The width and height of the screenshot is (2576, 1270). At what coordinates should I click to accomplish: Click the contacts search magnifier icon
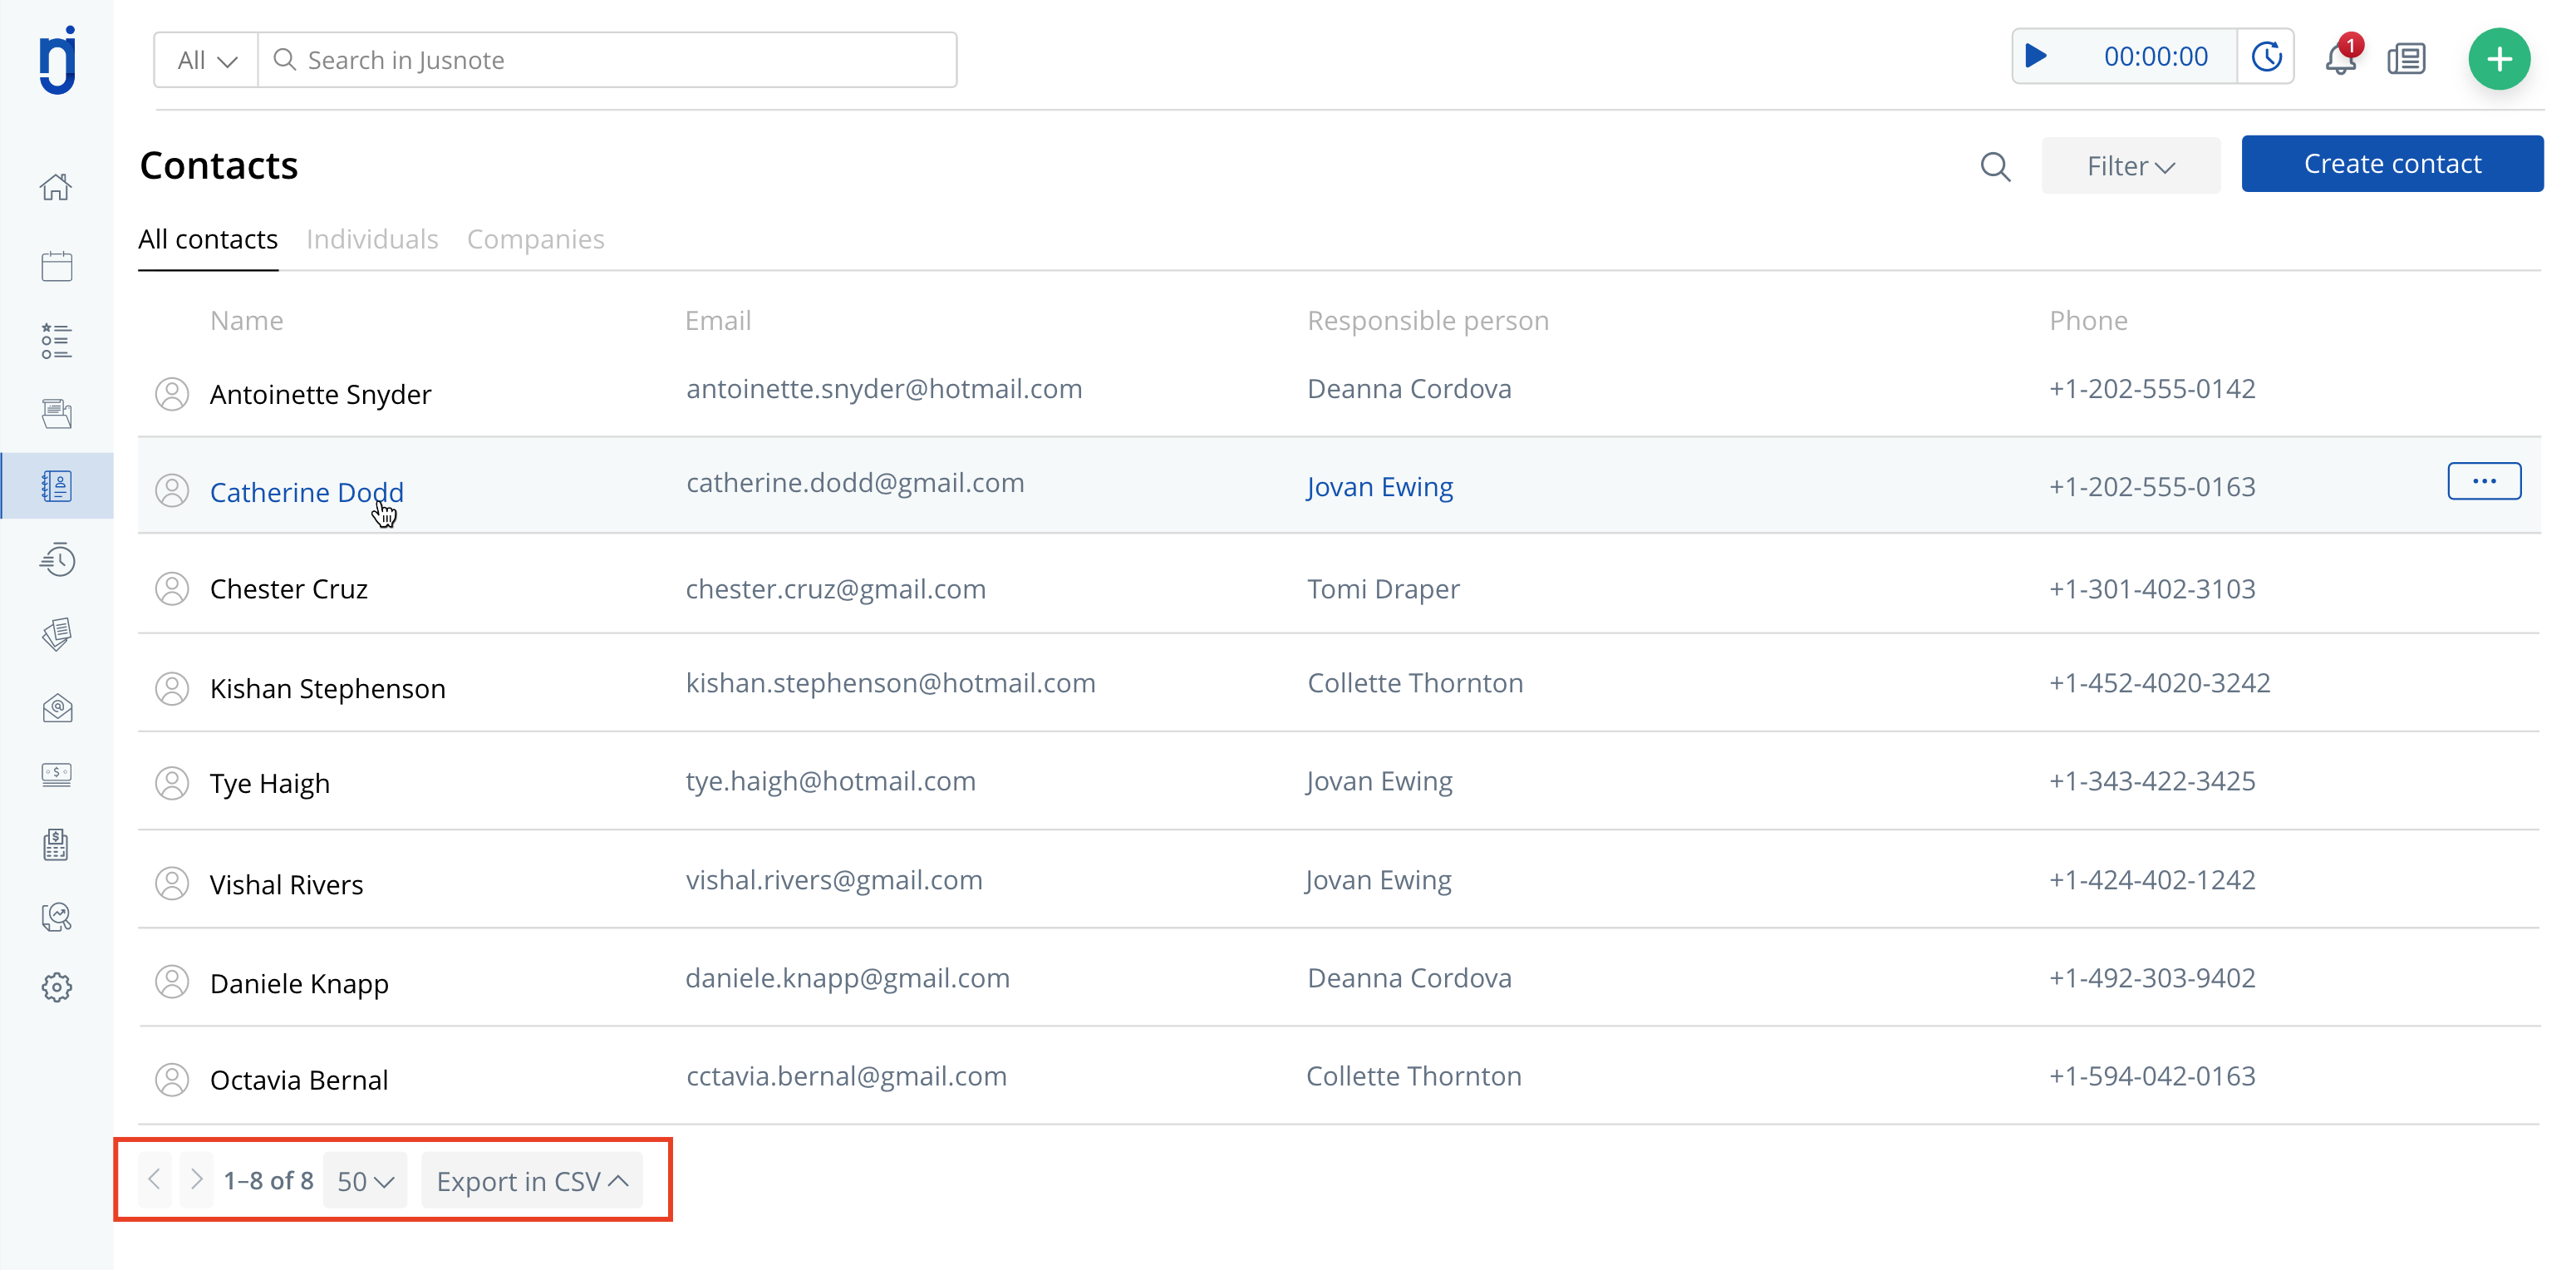click(1995, 166)
